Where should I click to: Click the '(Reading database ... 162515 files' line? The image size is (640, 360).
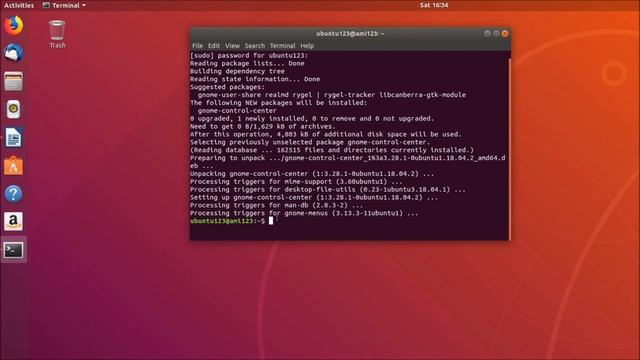pos(332,150)
